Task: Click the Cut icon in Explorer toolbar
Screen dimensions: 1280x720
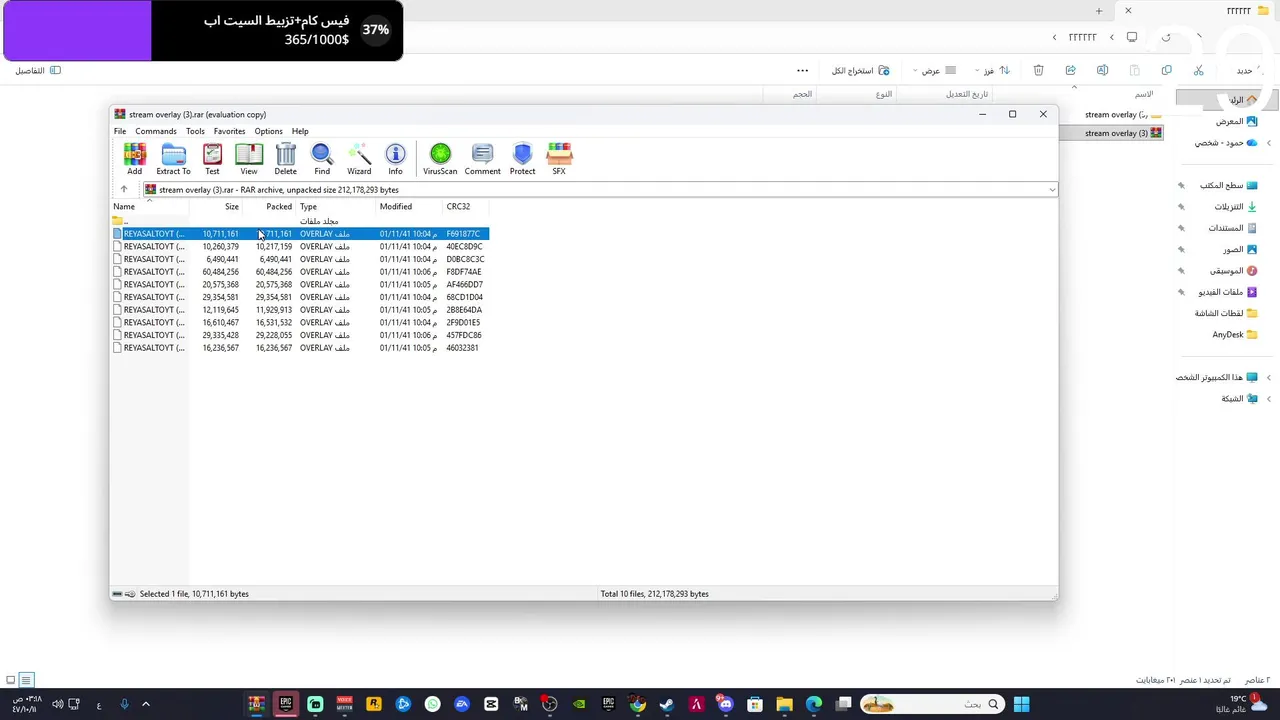Action: (1198, 70)
